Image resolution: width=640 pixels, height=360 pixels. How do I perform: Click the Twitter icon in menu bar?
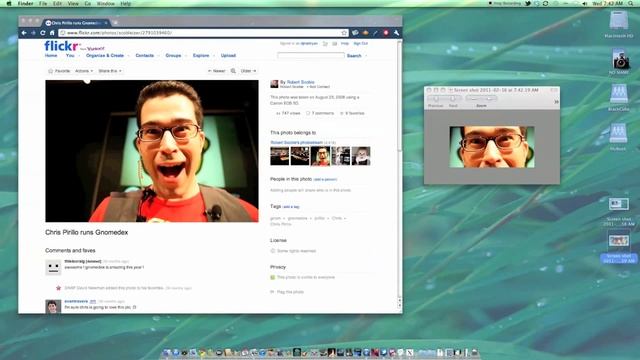528,3
